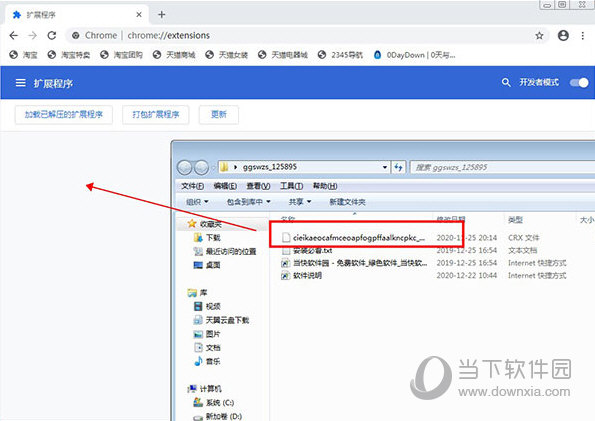Open the 淘宝团购 bookmark
595x421 pixels.
[121, 55]
